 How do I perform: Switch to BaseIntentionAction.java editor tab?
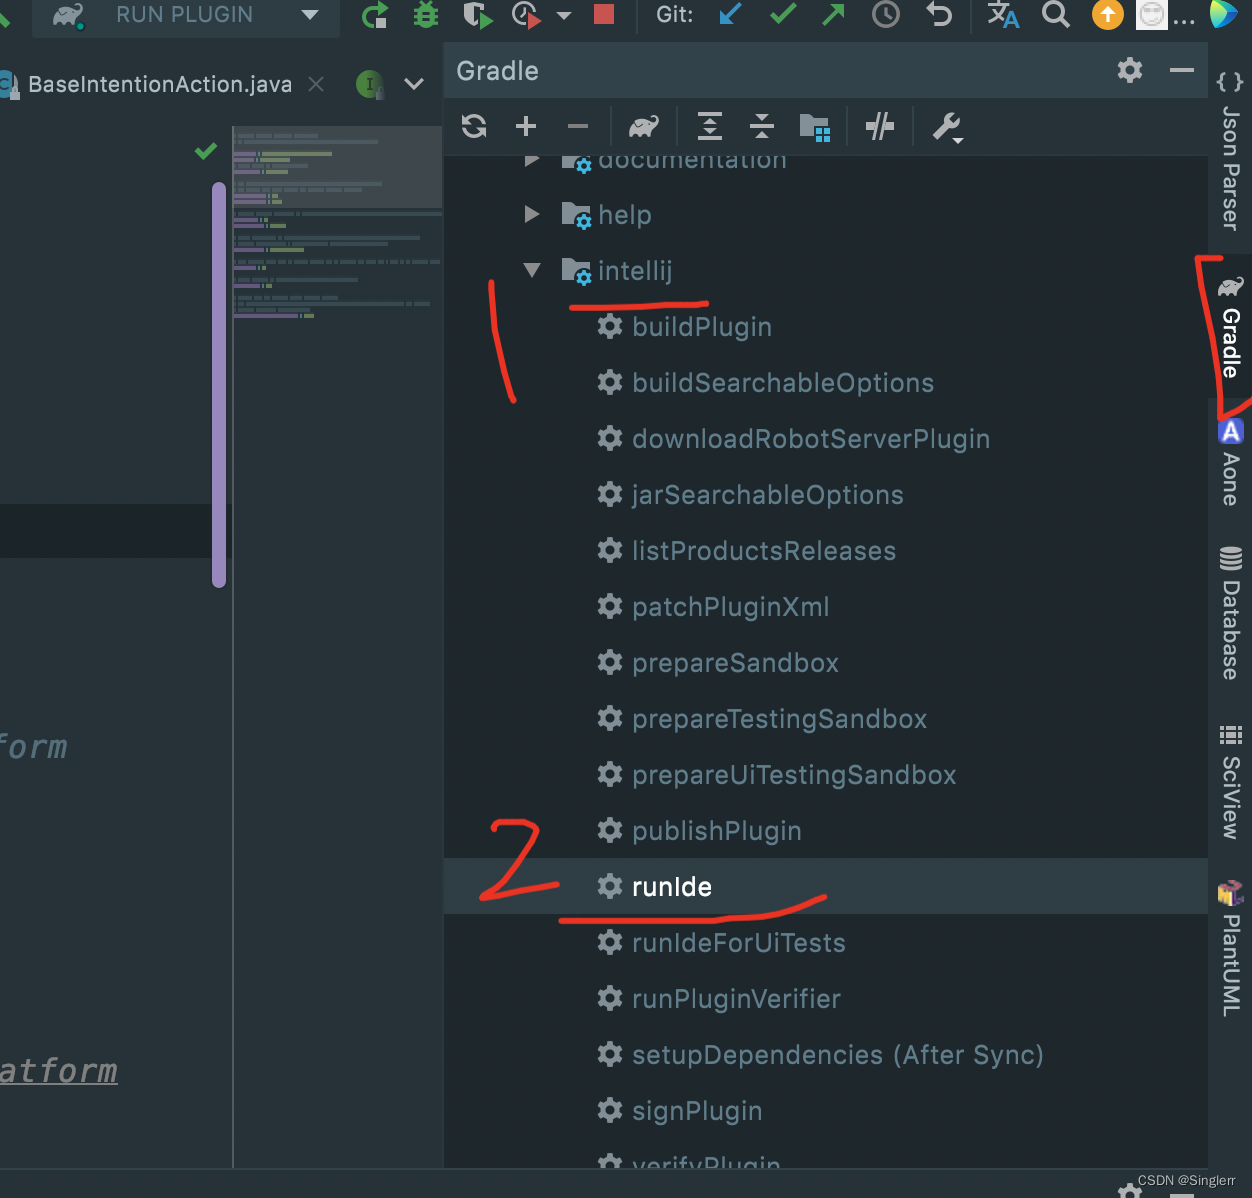[160, 84]
